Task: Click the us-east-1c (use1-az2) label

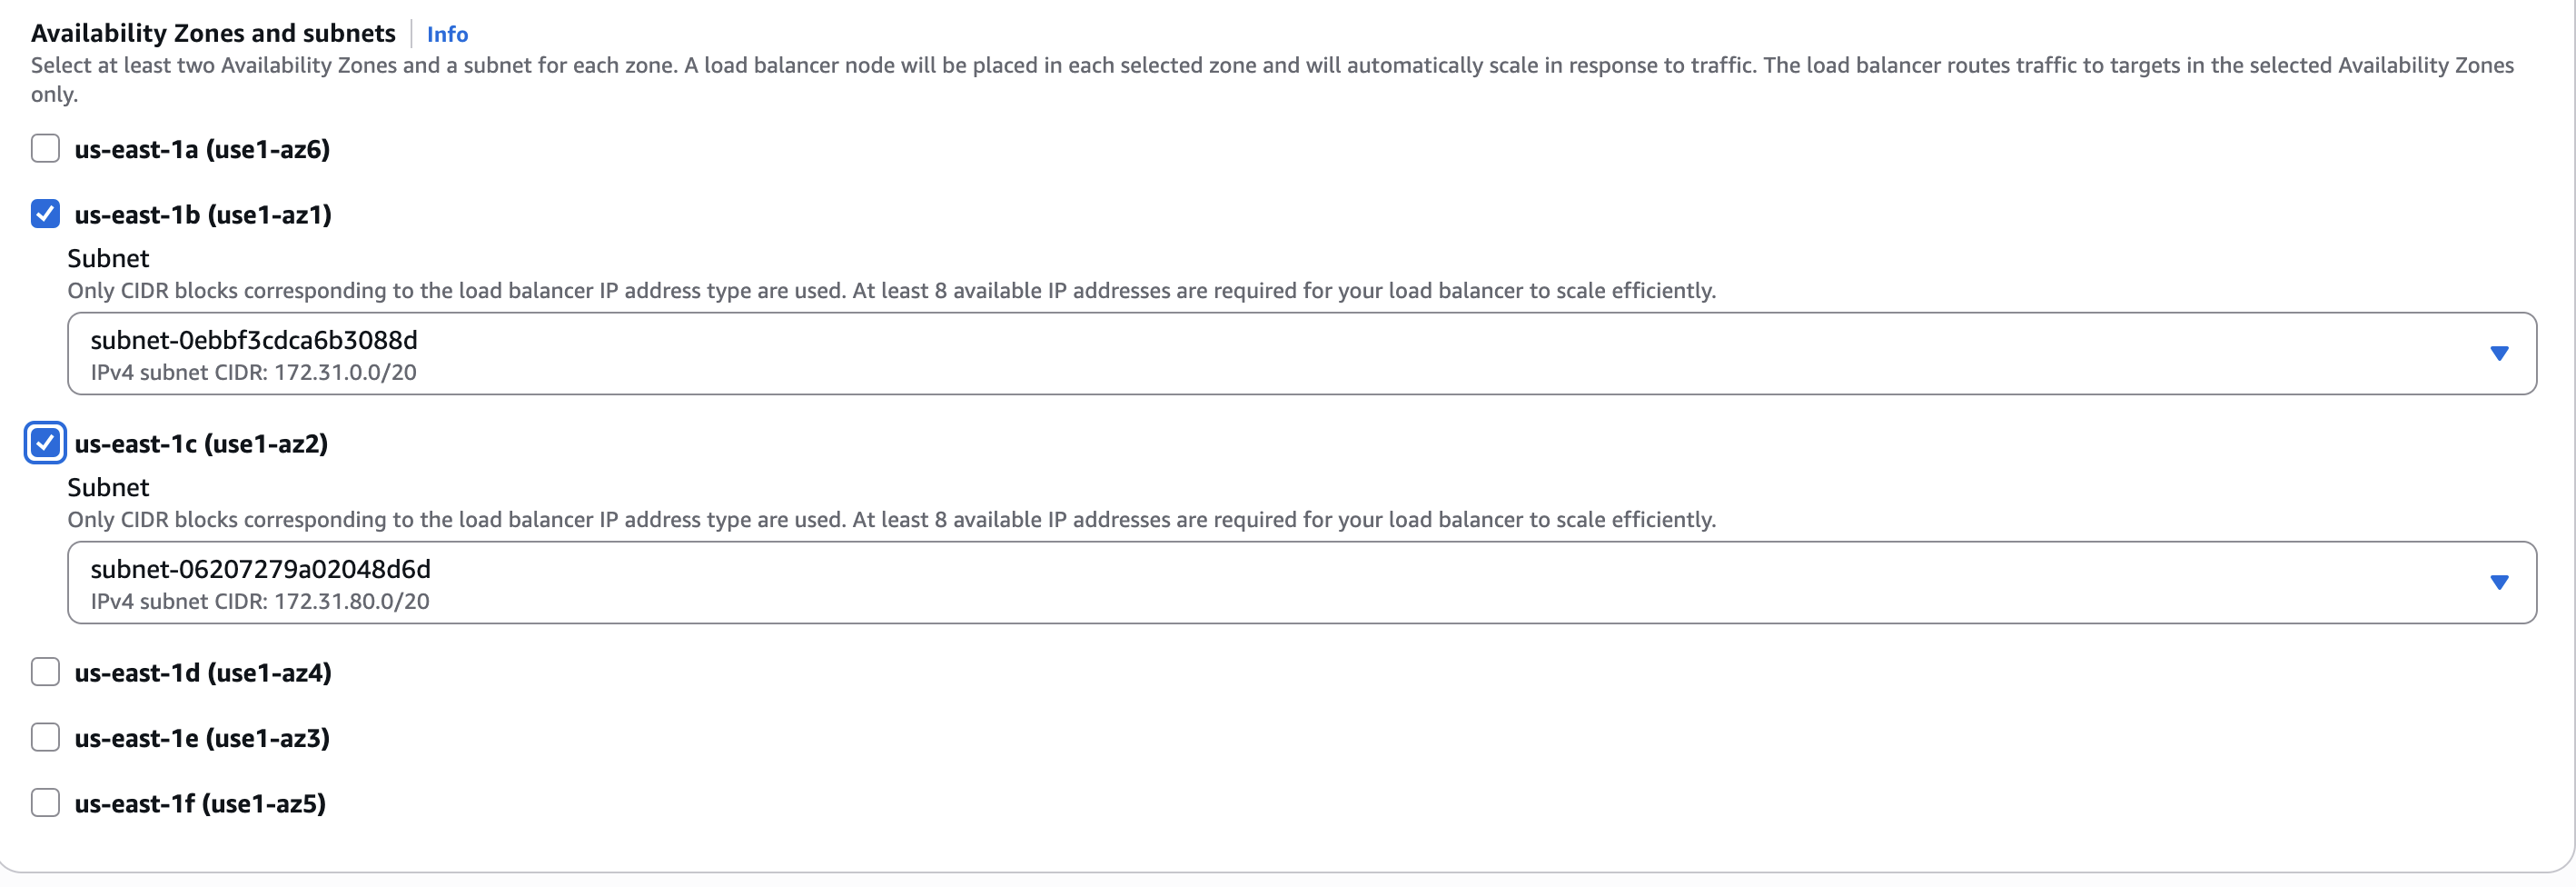Action: [201, 443]
